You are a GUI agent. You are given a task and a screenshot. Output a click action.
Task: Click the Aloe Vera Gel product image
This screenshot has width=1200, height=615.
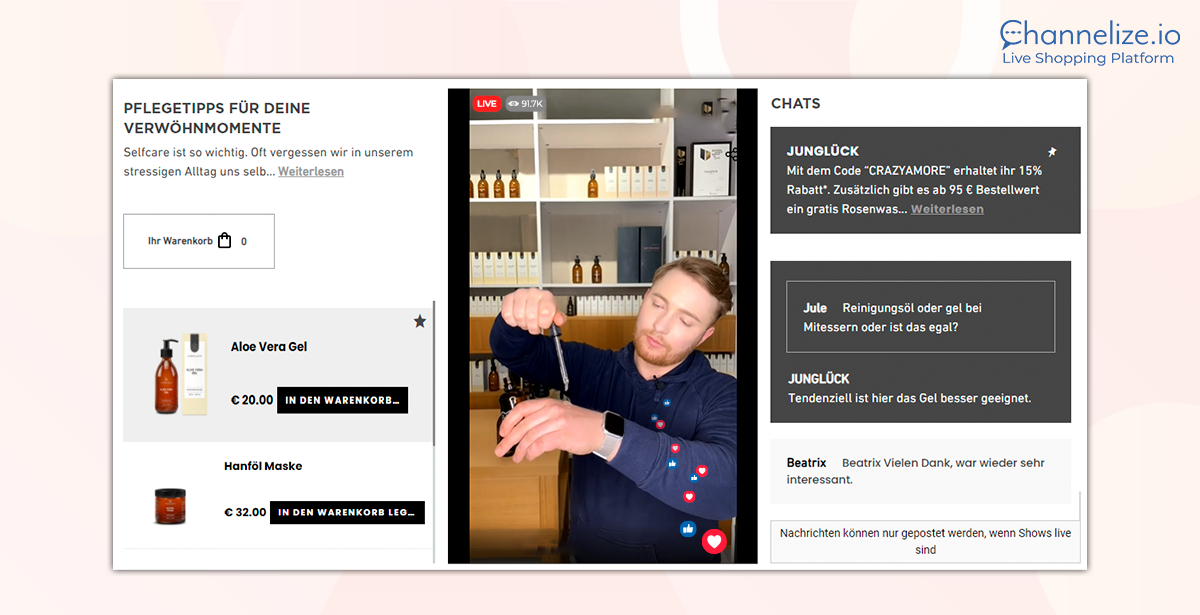tap(181, 375)
